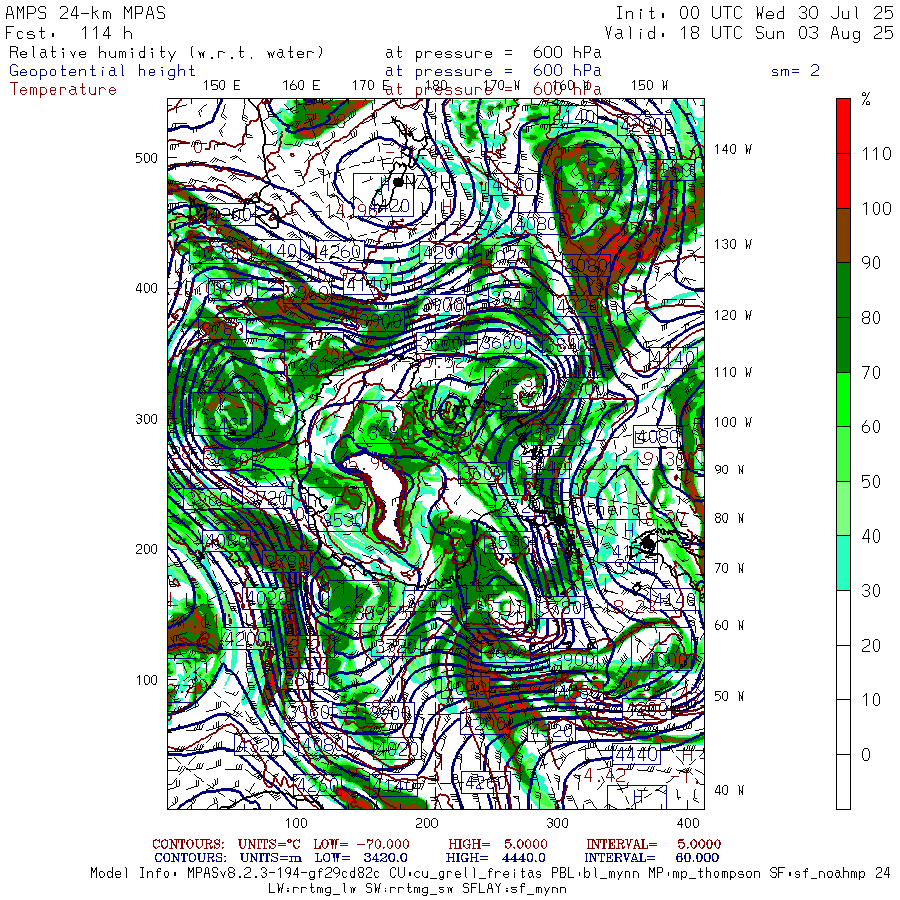The width and height of the screenshot is (900, 900).
Task: Select the bright green 60–70% colorbar segment
Action: click(x=843, y=399)
